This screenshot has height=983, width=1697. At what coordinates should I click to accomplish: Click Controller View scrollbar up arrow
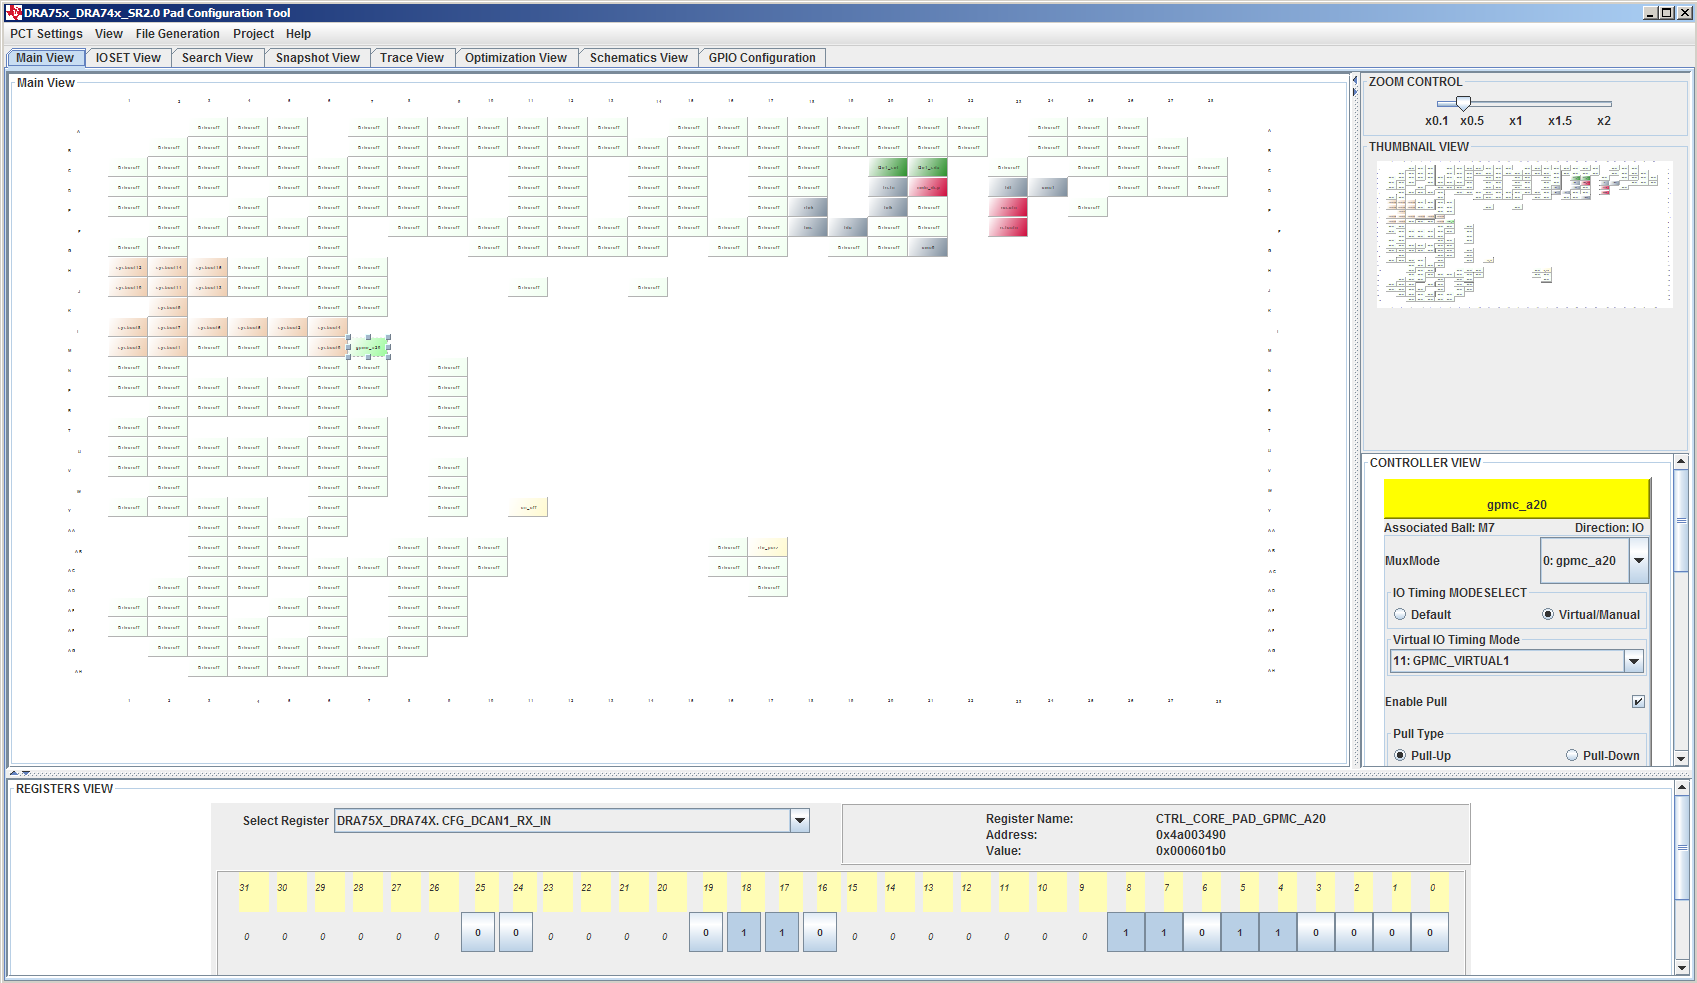pyautogui.click(x=1681, y=463)
